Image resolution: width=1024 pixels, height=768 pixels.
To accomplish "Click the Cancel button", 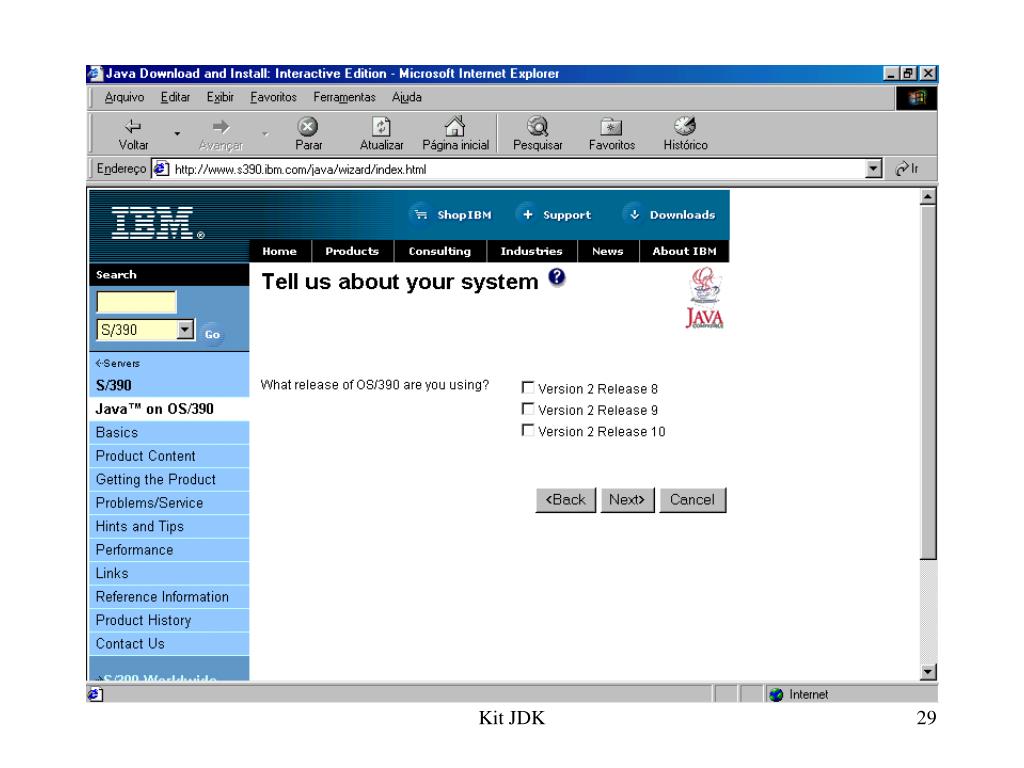I will click(692, 500).
